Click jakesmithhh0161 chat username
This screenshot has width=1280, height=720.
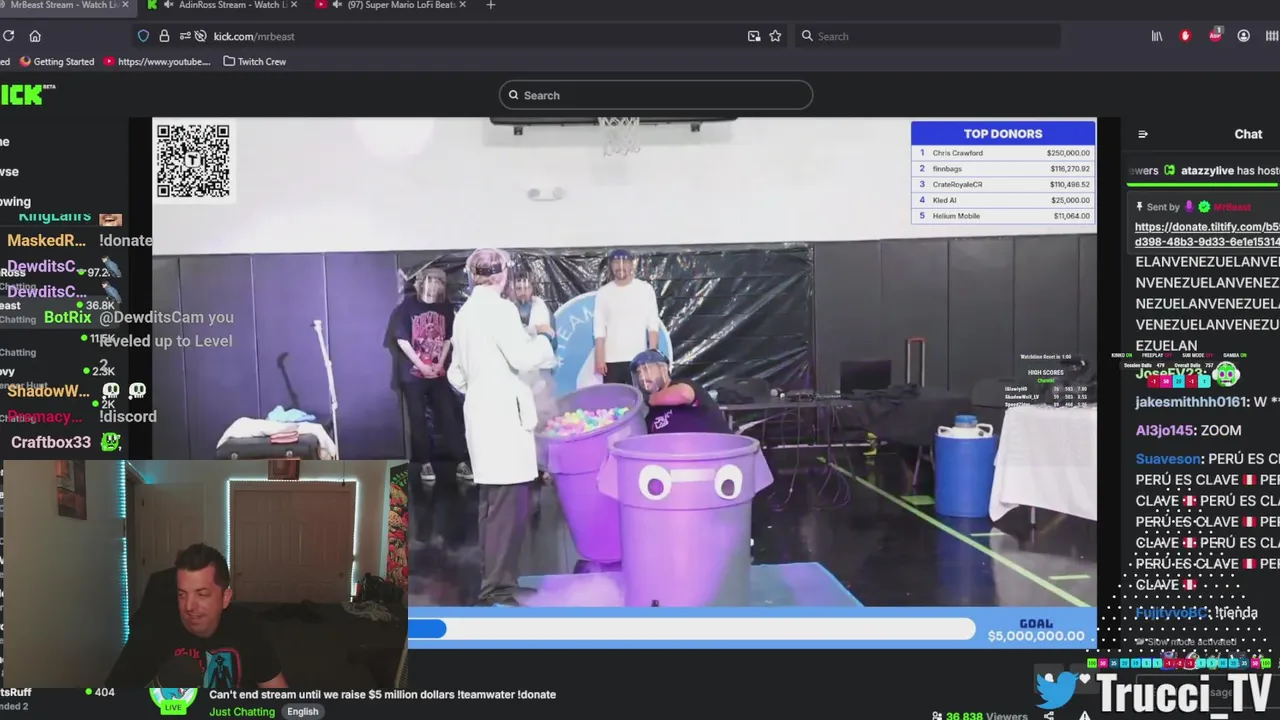(x=1191, y=402)
